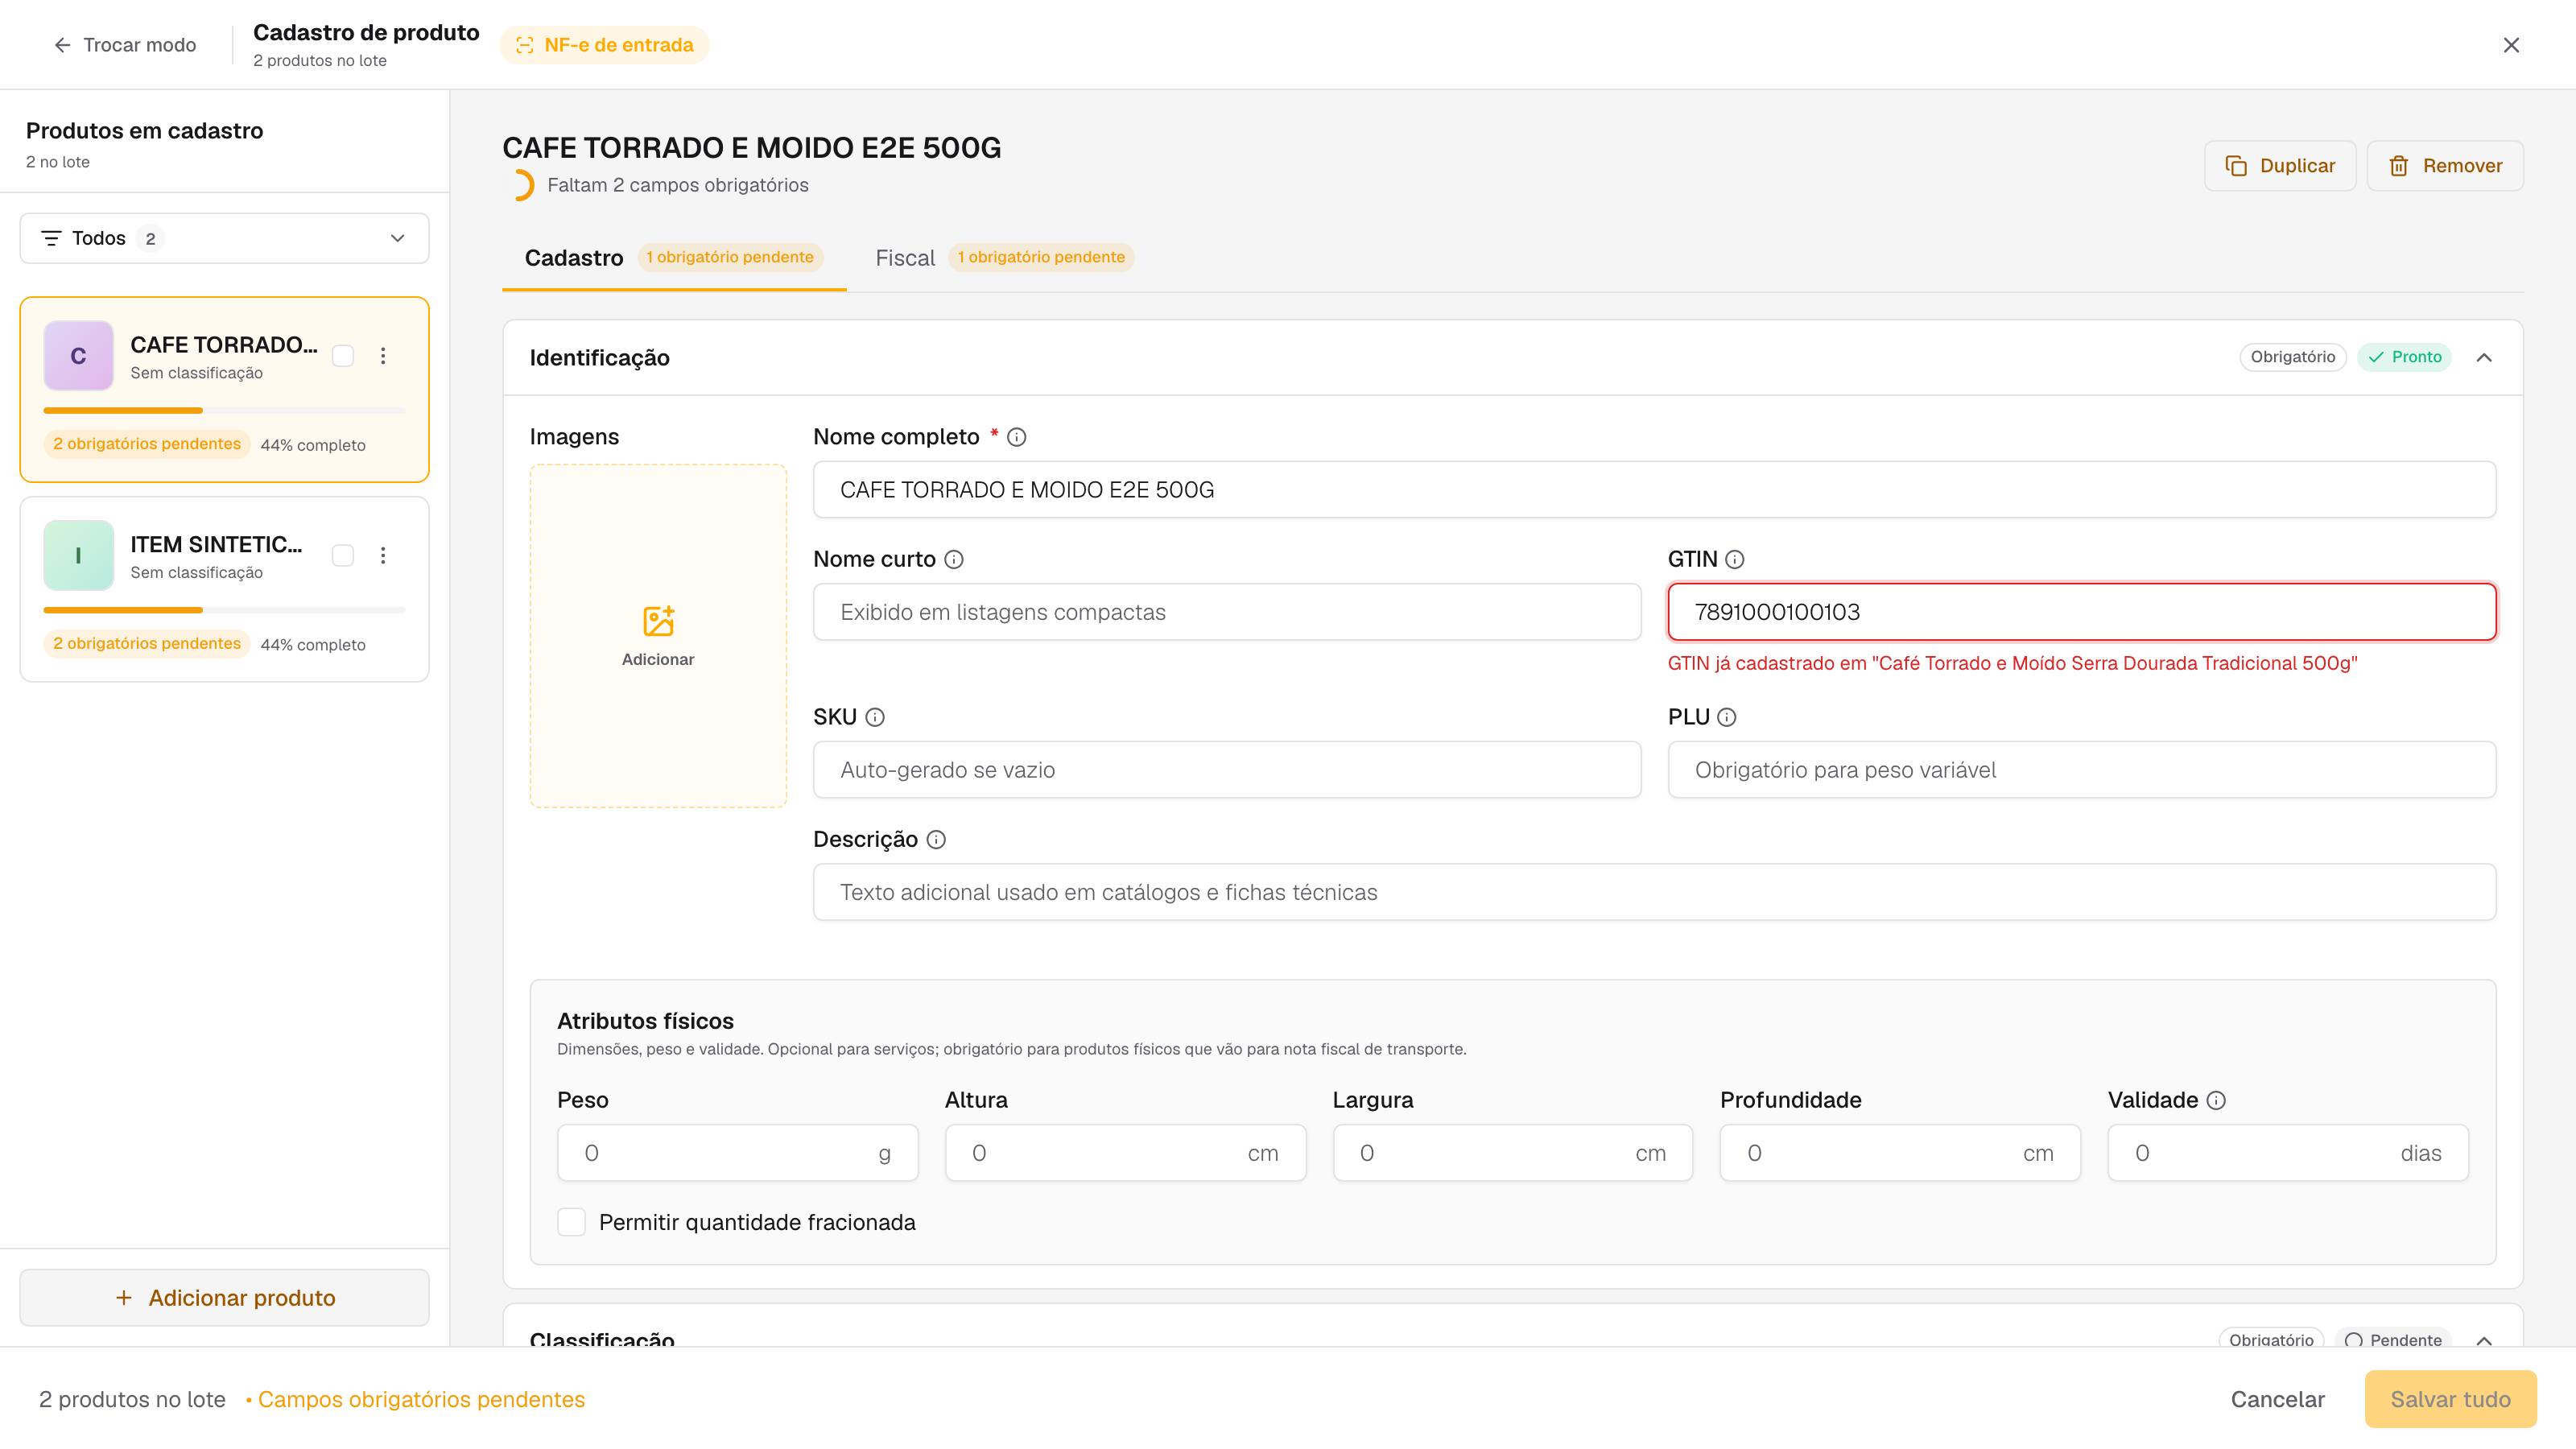
Task: Click the Duplicar button
Action: pos(2280,166)
